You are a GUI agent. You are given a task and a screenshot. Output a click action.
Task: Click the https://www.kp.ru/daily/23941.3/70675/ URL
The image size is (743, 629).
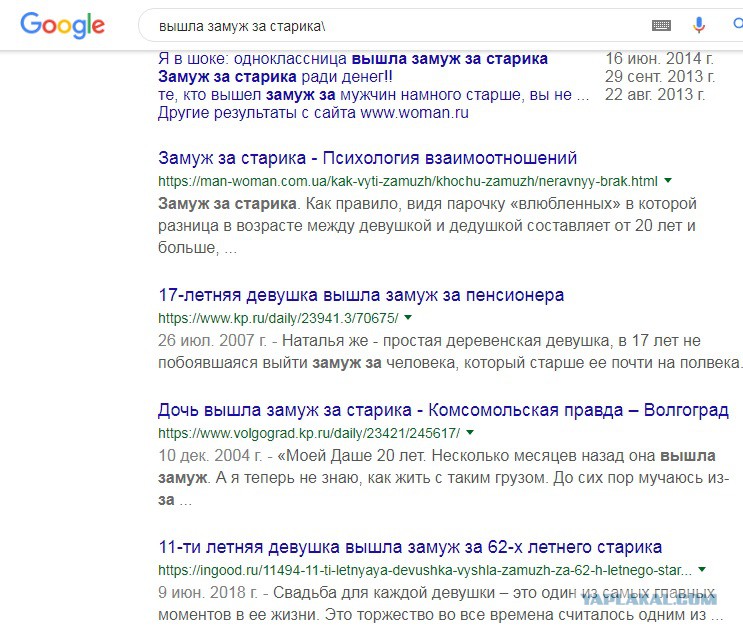click(278, 319)
